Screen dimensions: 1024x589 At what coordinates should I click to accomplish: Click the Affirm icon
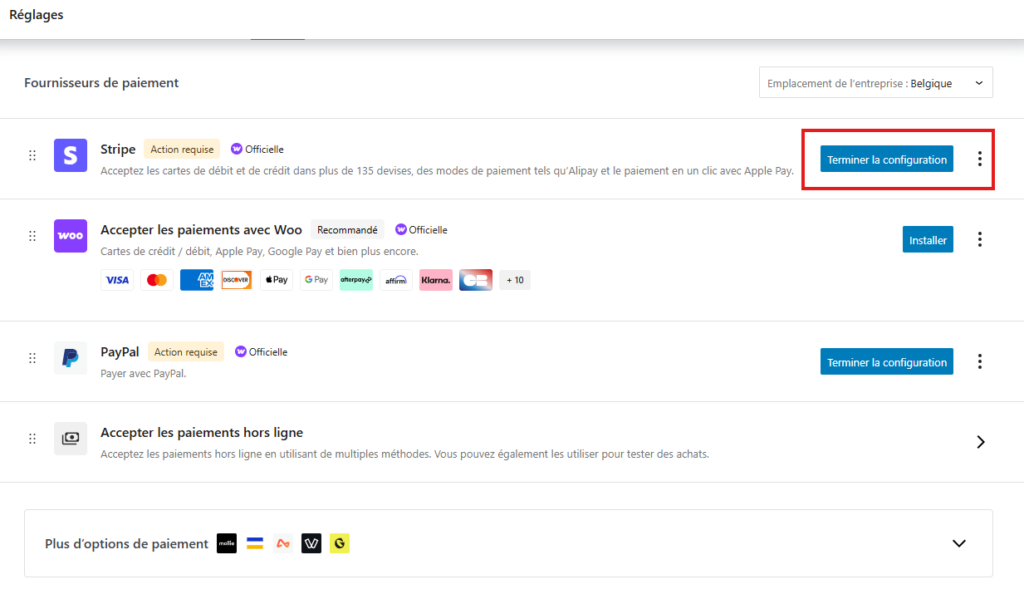click(x=396, y=280)
